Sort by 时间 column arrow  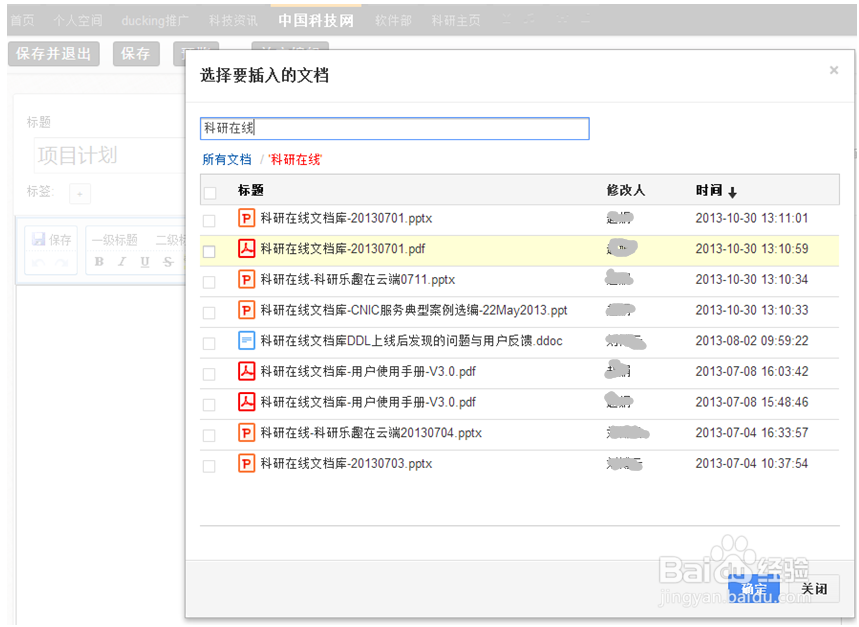click(x=732, y=192)
